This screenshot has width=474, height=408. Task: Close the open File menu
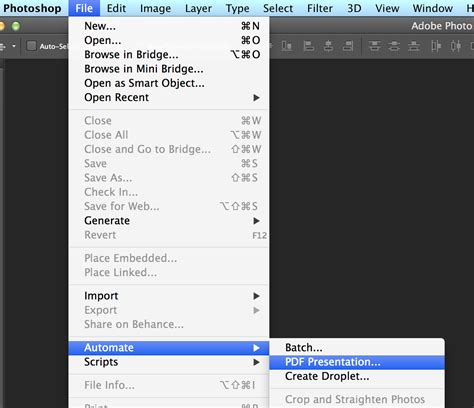84,8
